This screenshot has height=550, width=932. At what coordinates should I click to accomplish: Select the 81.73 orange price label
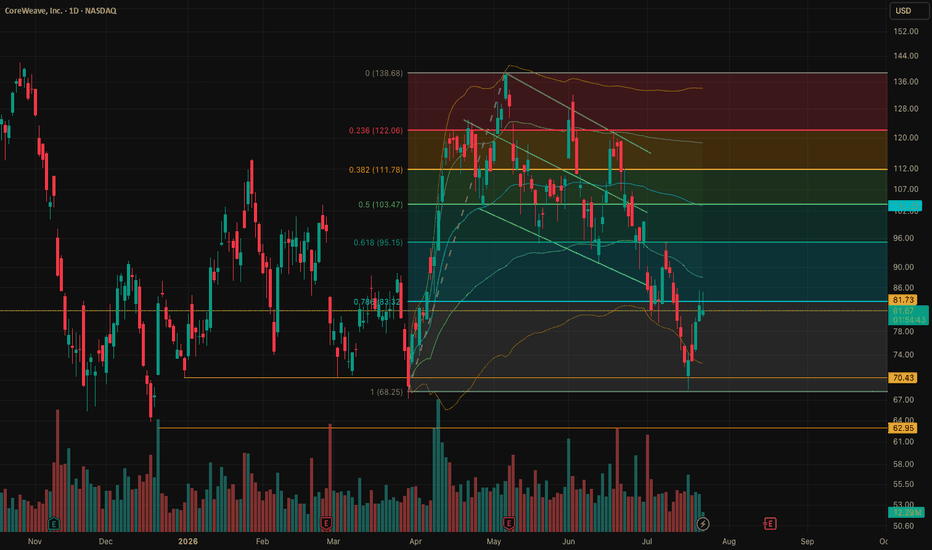pos(903,300)
